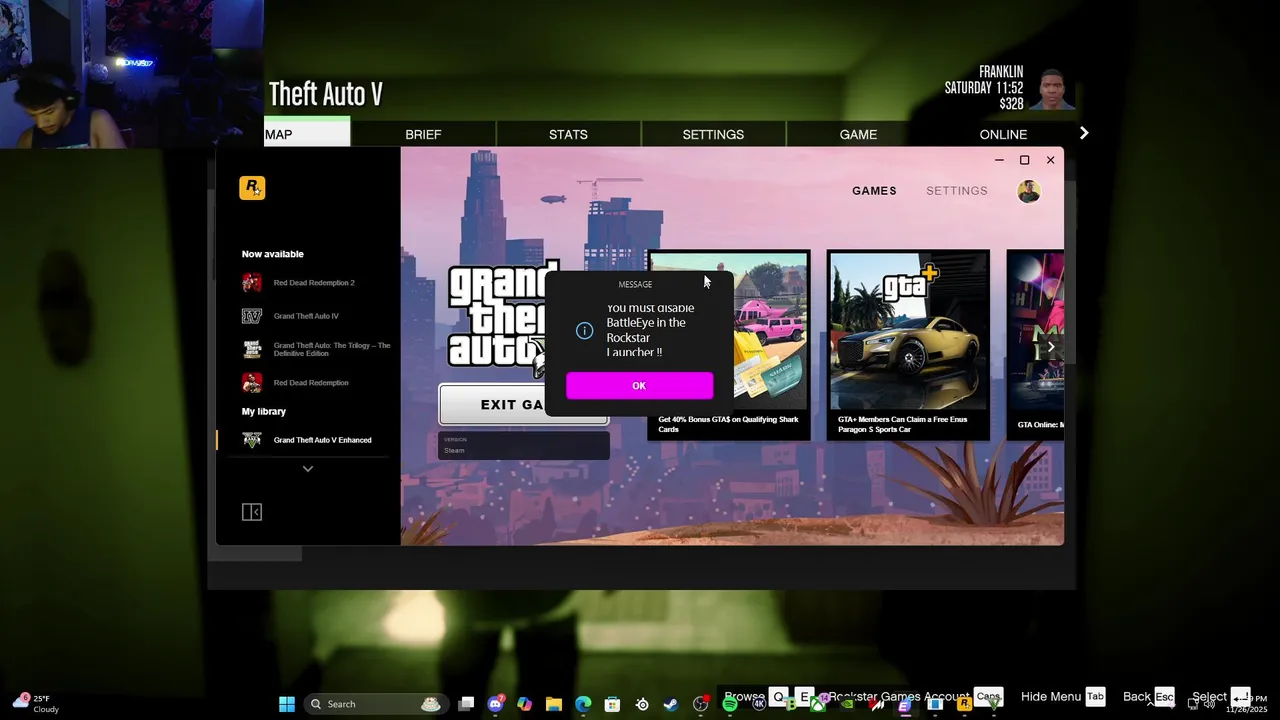The width and height of the screenshot is (1280, 720).
Task: Click the Hide Menu Tab prompt
Action: (1063, 697)
